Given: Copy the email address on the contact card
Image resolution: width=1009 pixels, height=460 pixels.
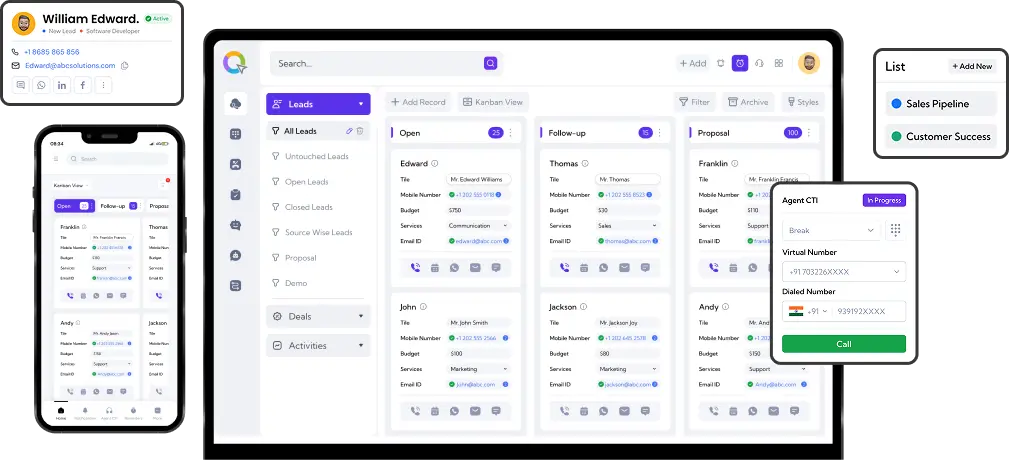Looking at the screenshot, I should click(x=125, y=66).
